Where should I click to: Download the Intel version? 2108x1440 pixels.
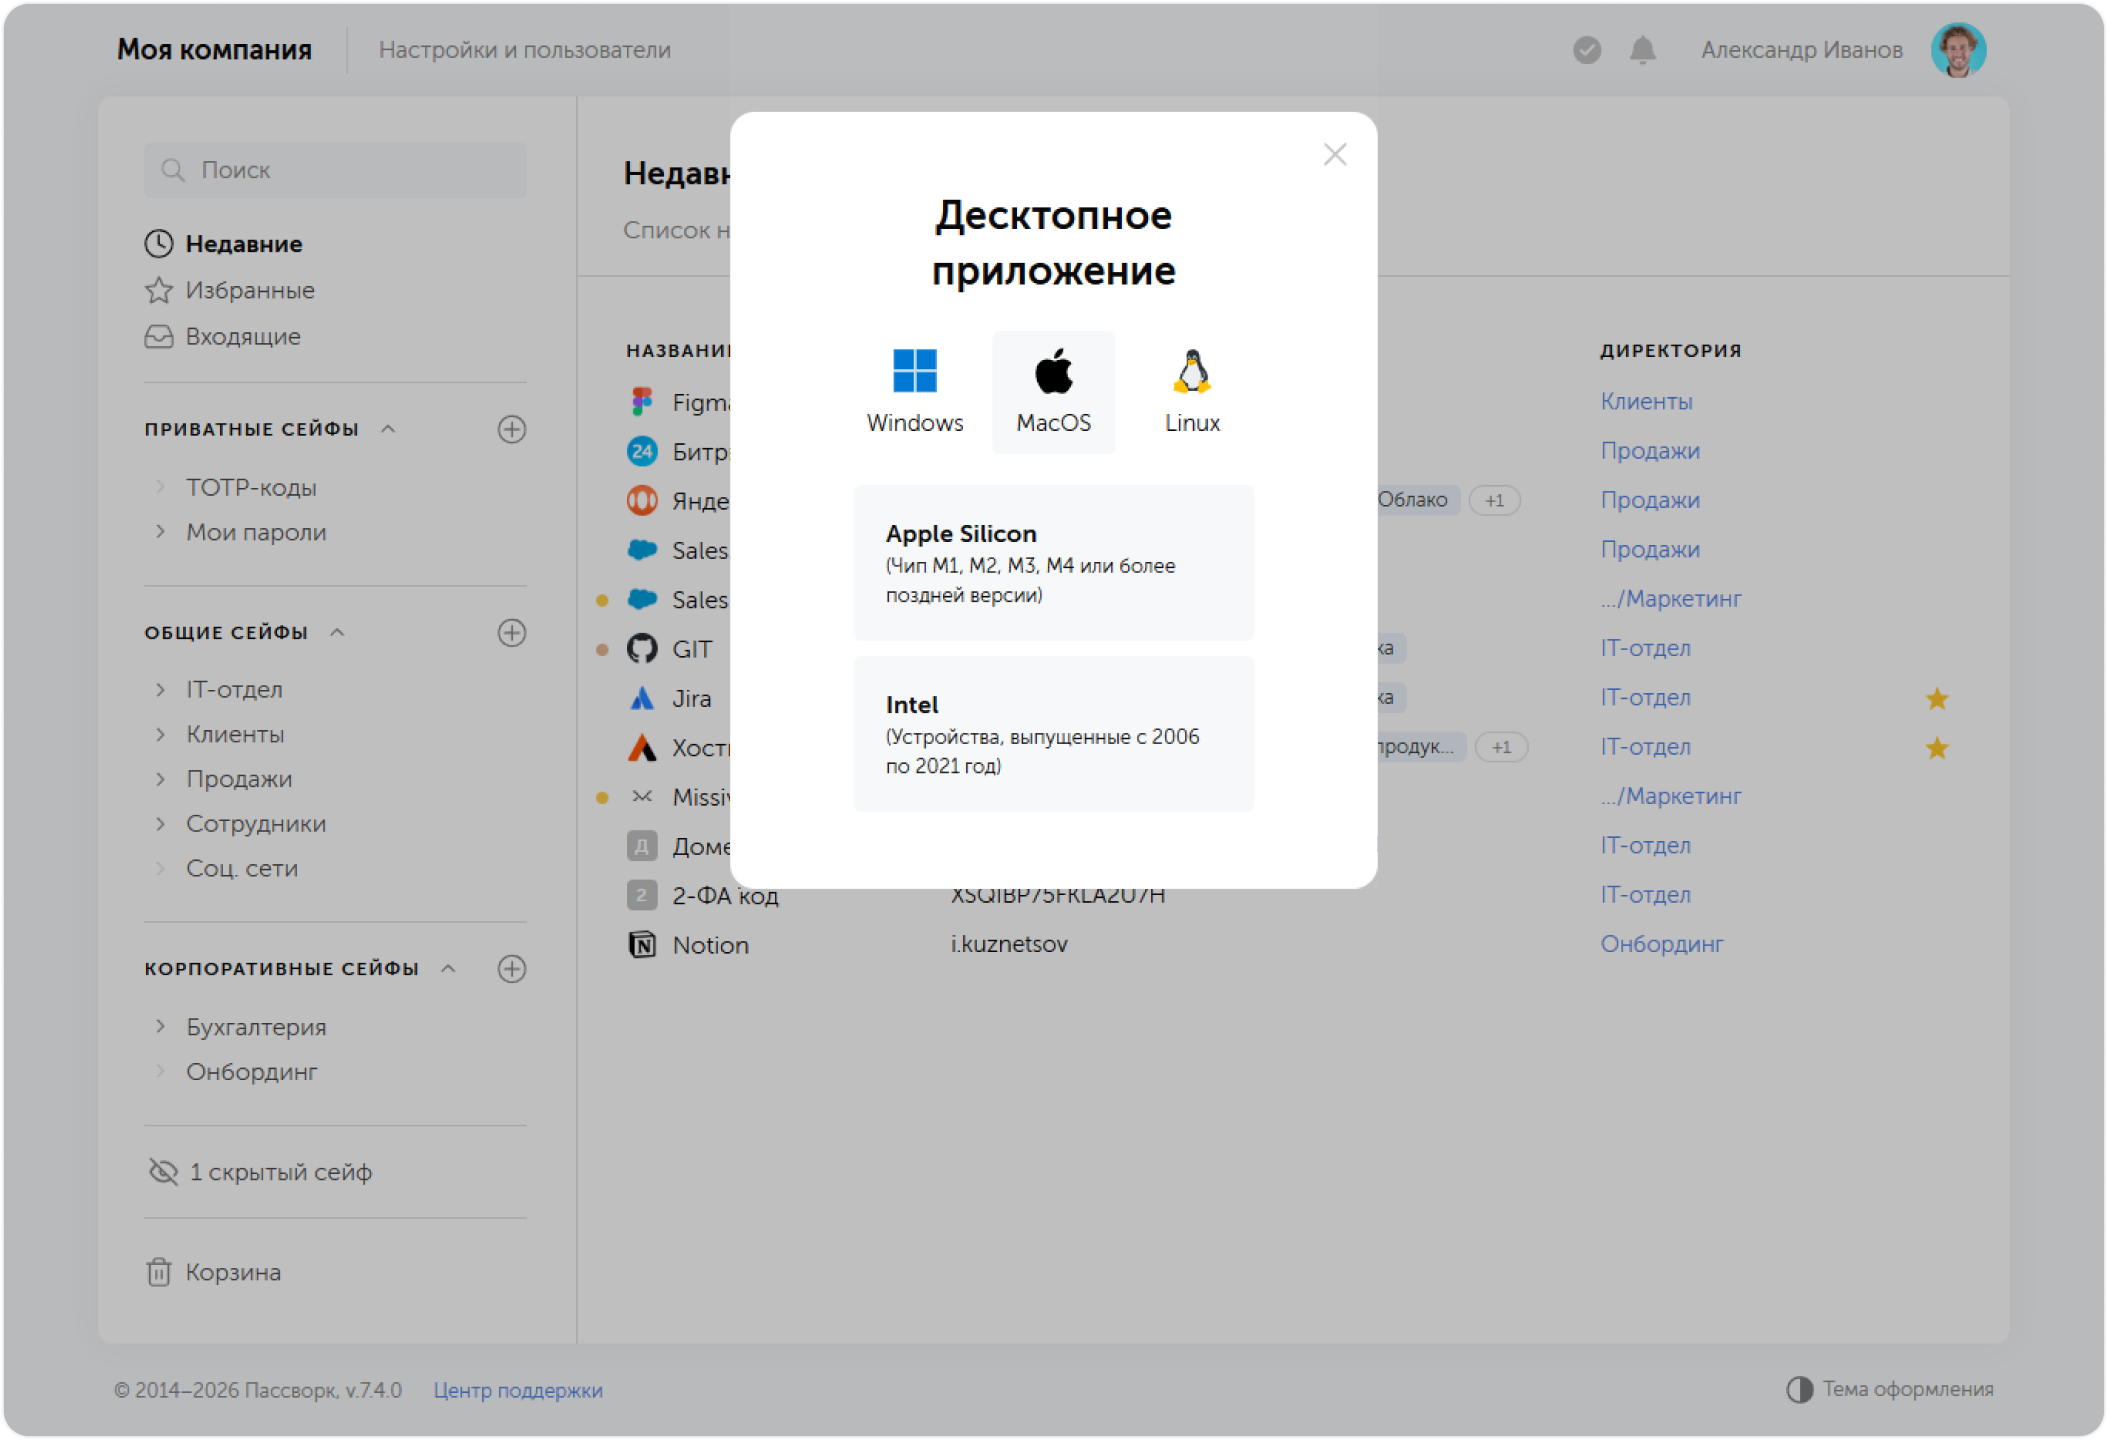(1053, 734)
